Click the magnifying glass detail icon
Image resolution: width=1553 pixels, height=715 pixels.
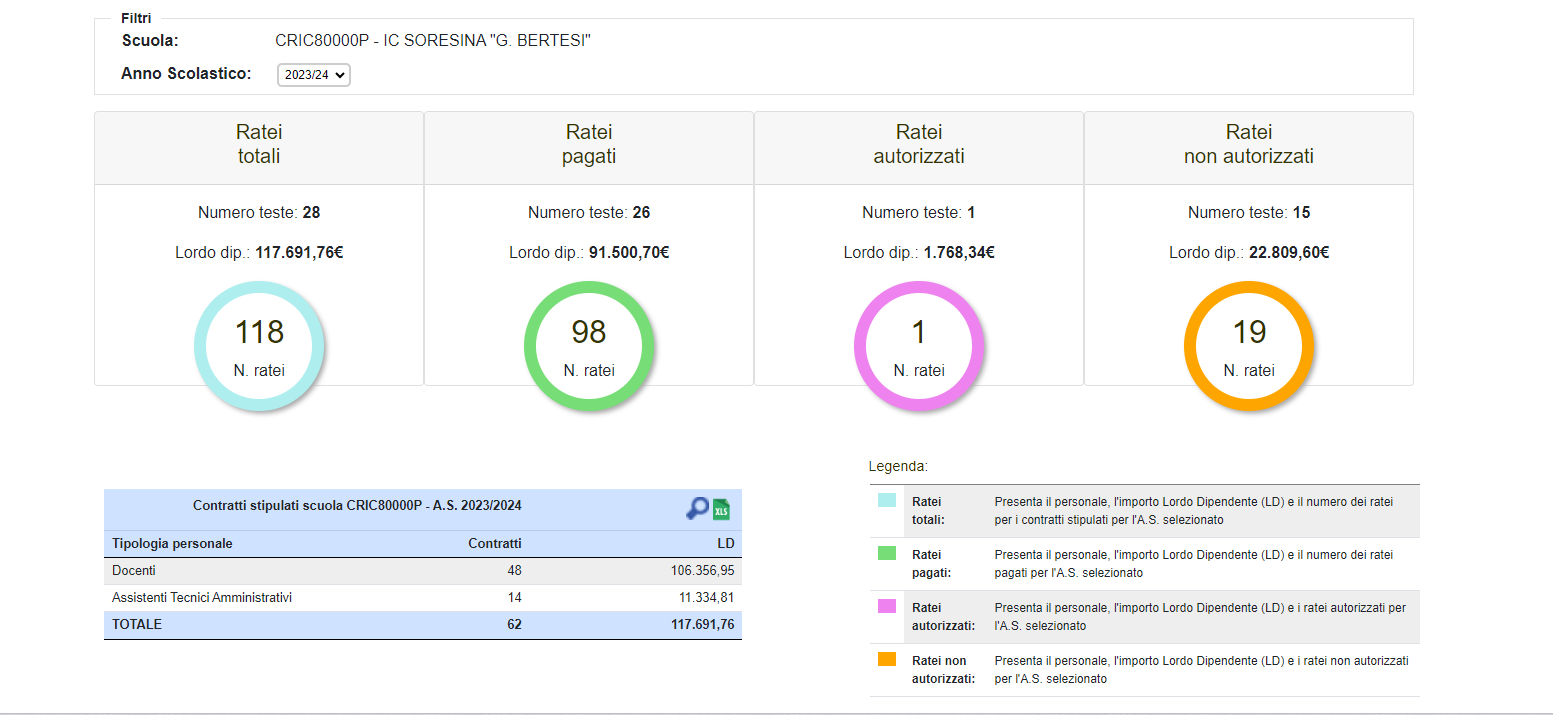click(696, 508)
